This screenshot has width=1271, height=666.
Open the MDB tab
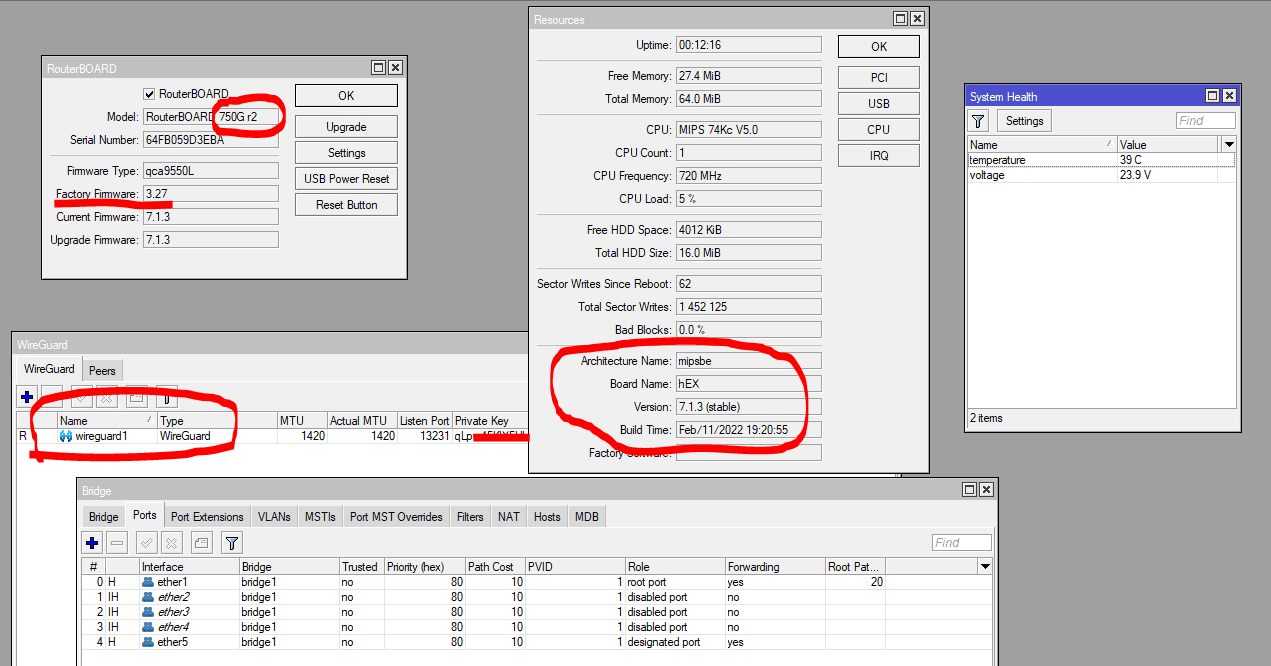click(x=585, y=517)
